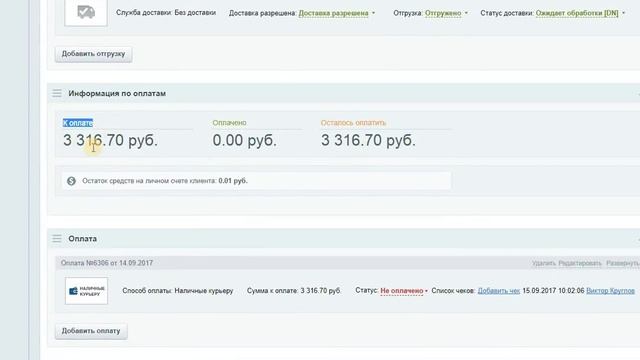The width and height of the screenshot is (640, 360).
Task: Click 'Способ оплаты: Наличные курьеру' text
Action: click(178, 291)
